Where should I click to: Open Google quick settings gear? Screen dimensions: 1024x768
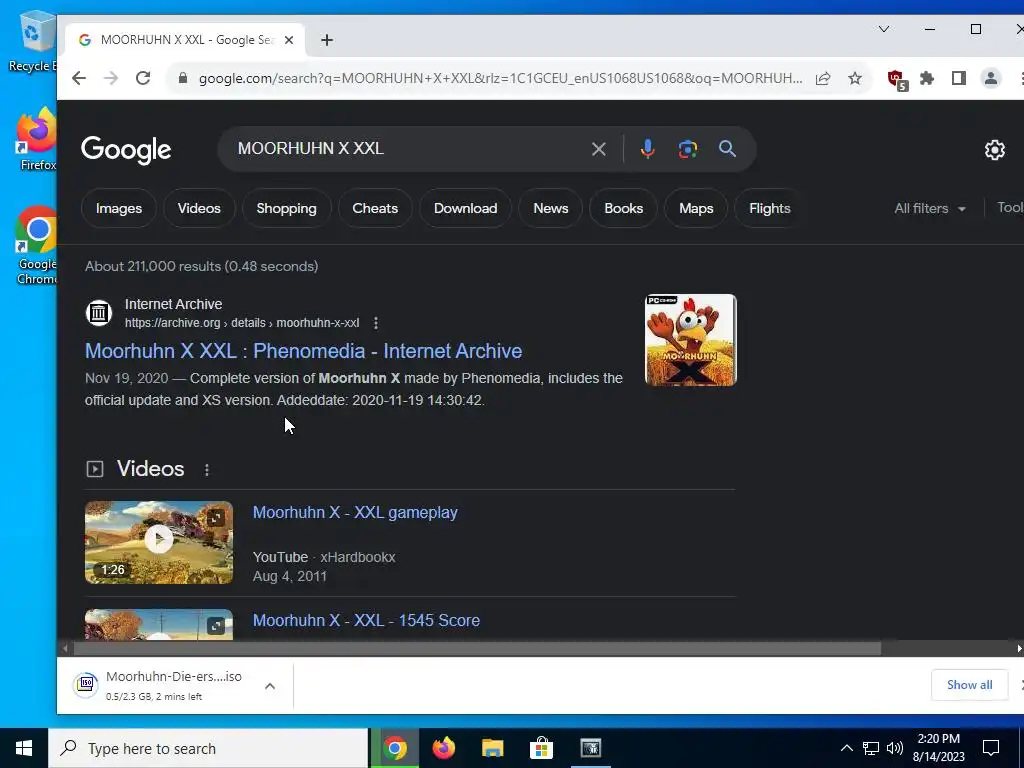(x=995, y=150)
